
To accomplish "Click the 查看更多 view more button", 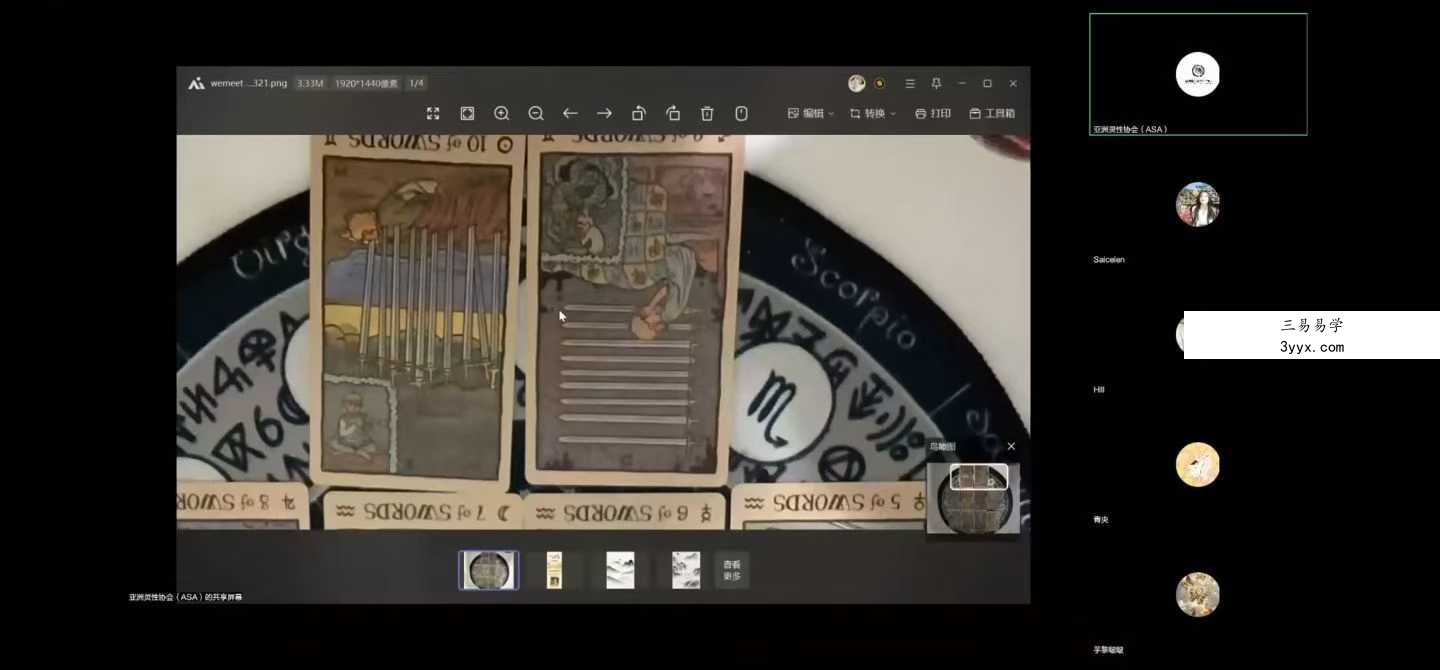I will point(732,570).
